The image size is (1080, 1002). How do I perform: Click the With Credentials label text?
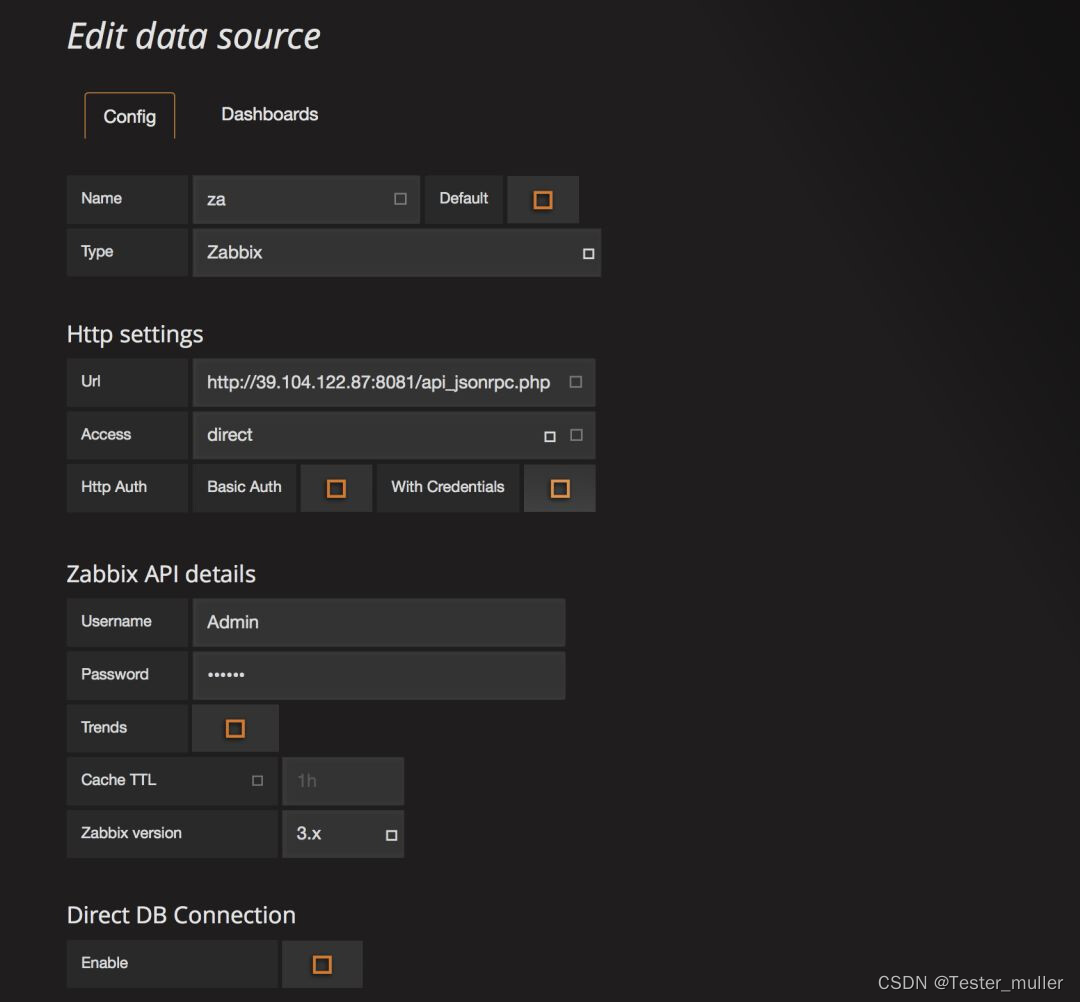click(448, 487)
